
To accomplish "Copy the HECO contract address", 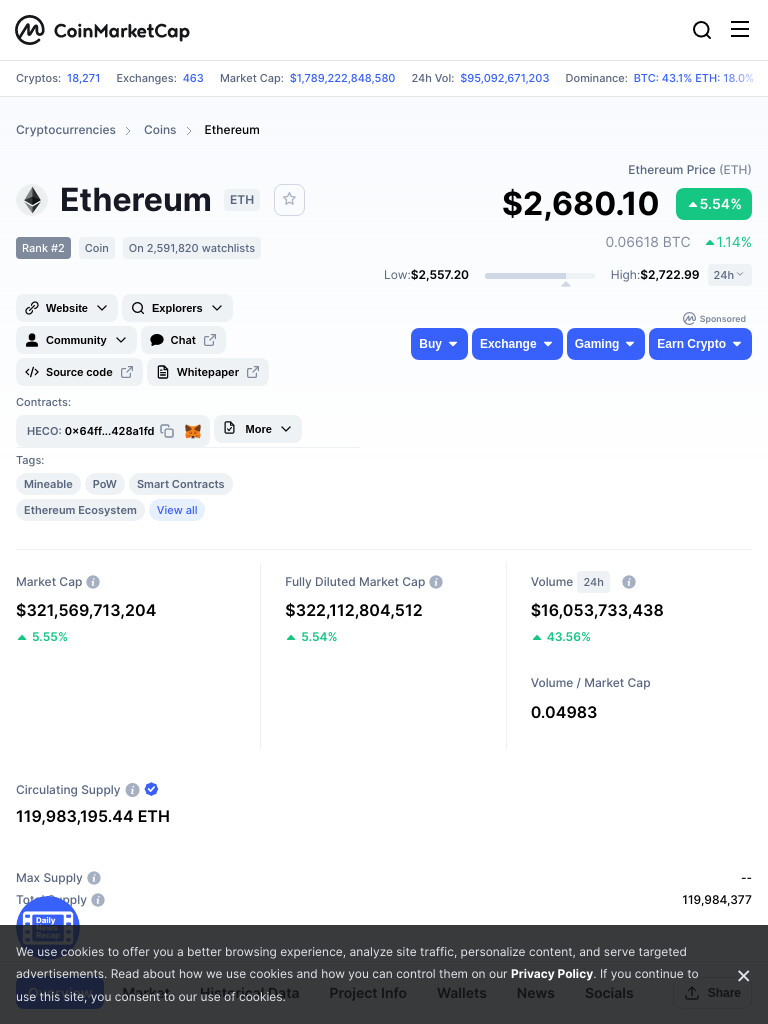I will point(167,431).
